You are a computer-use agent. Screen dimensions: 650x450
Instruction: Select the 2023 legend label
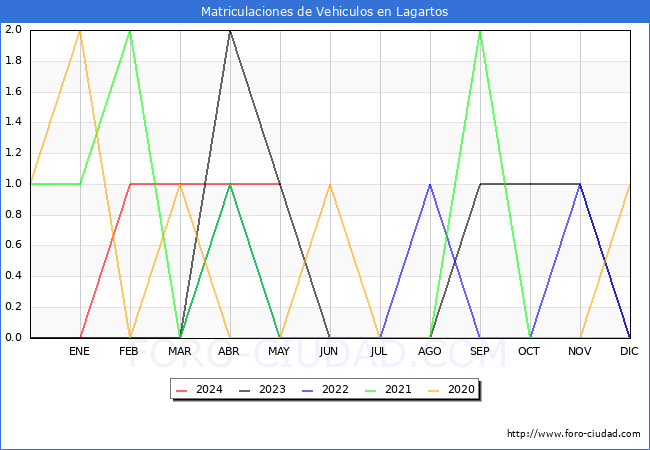(x=272, y=390)
